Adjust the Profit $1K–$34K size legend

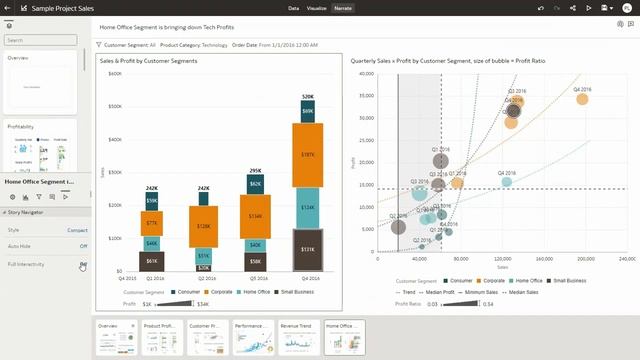pos(175,304)
